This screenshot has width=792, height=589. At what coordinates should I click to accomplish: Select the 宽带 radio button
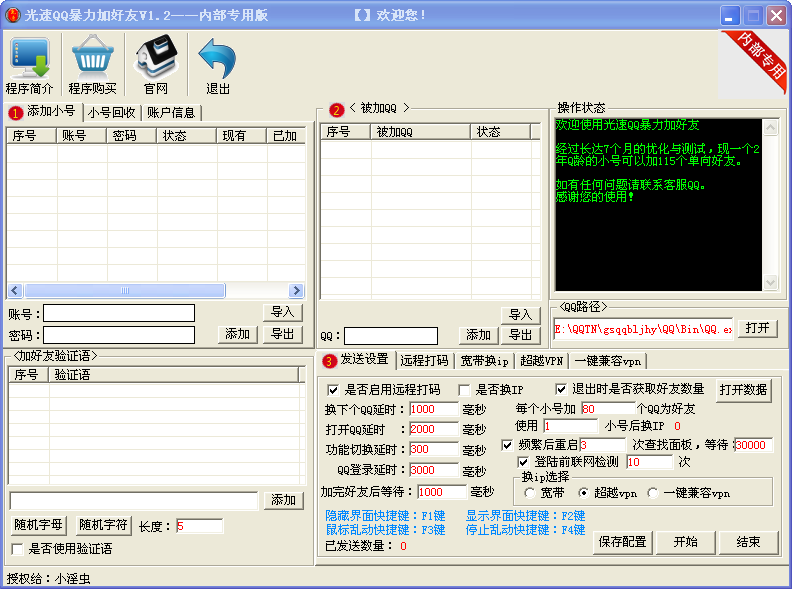(530, 493)
